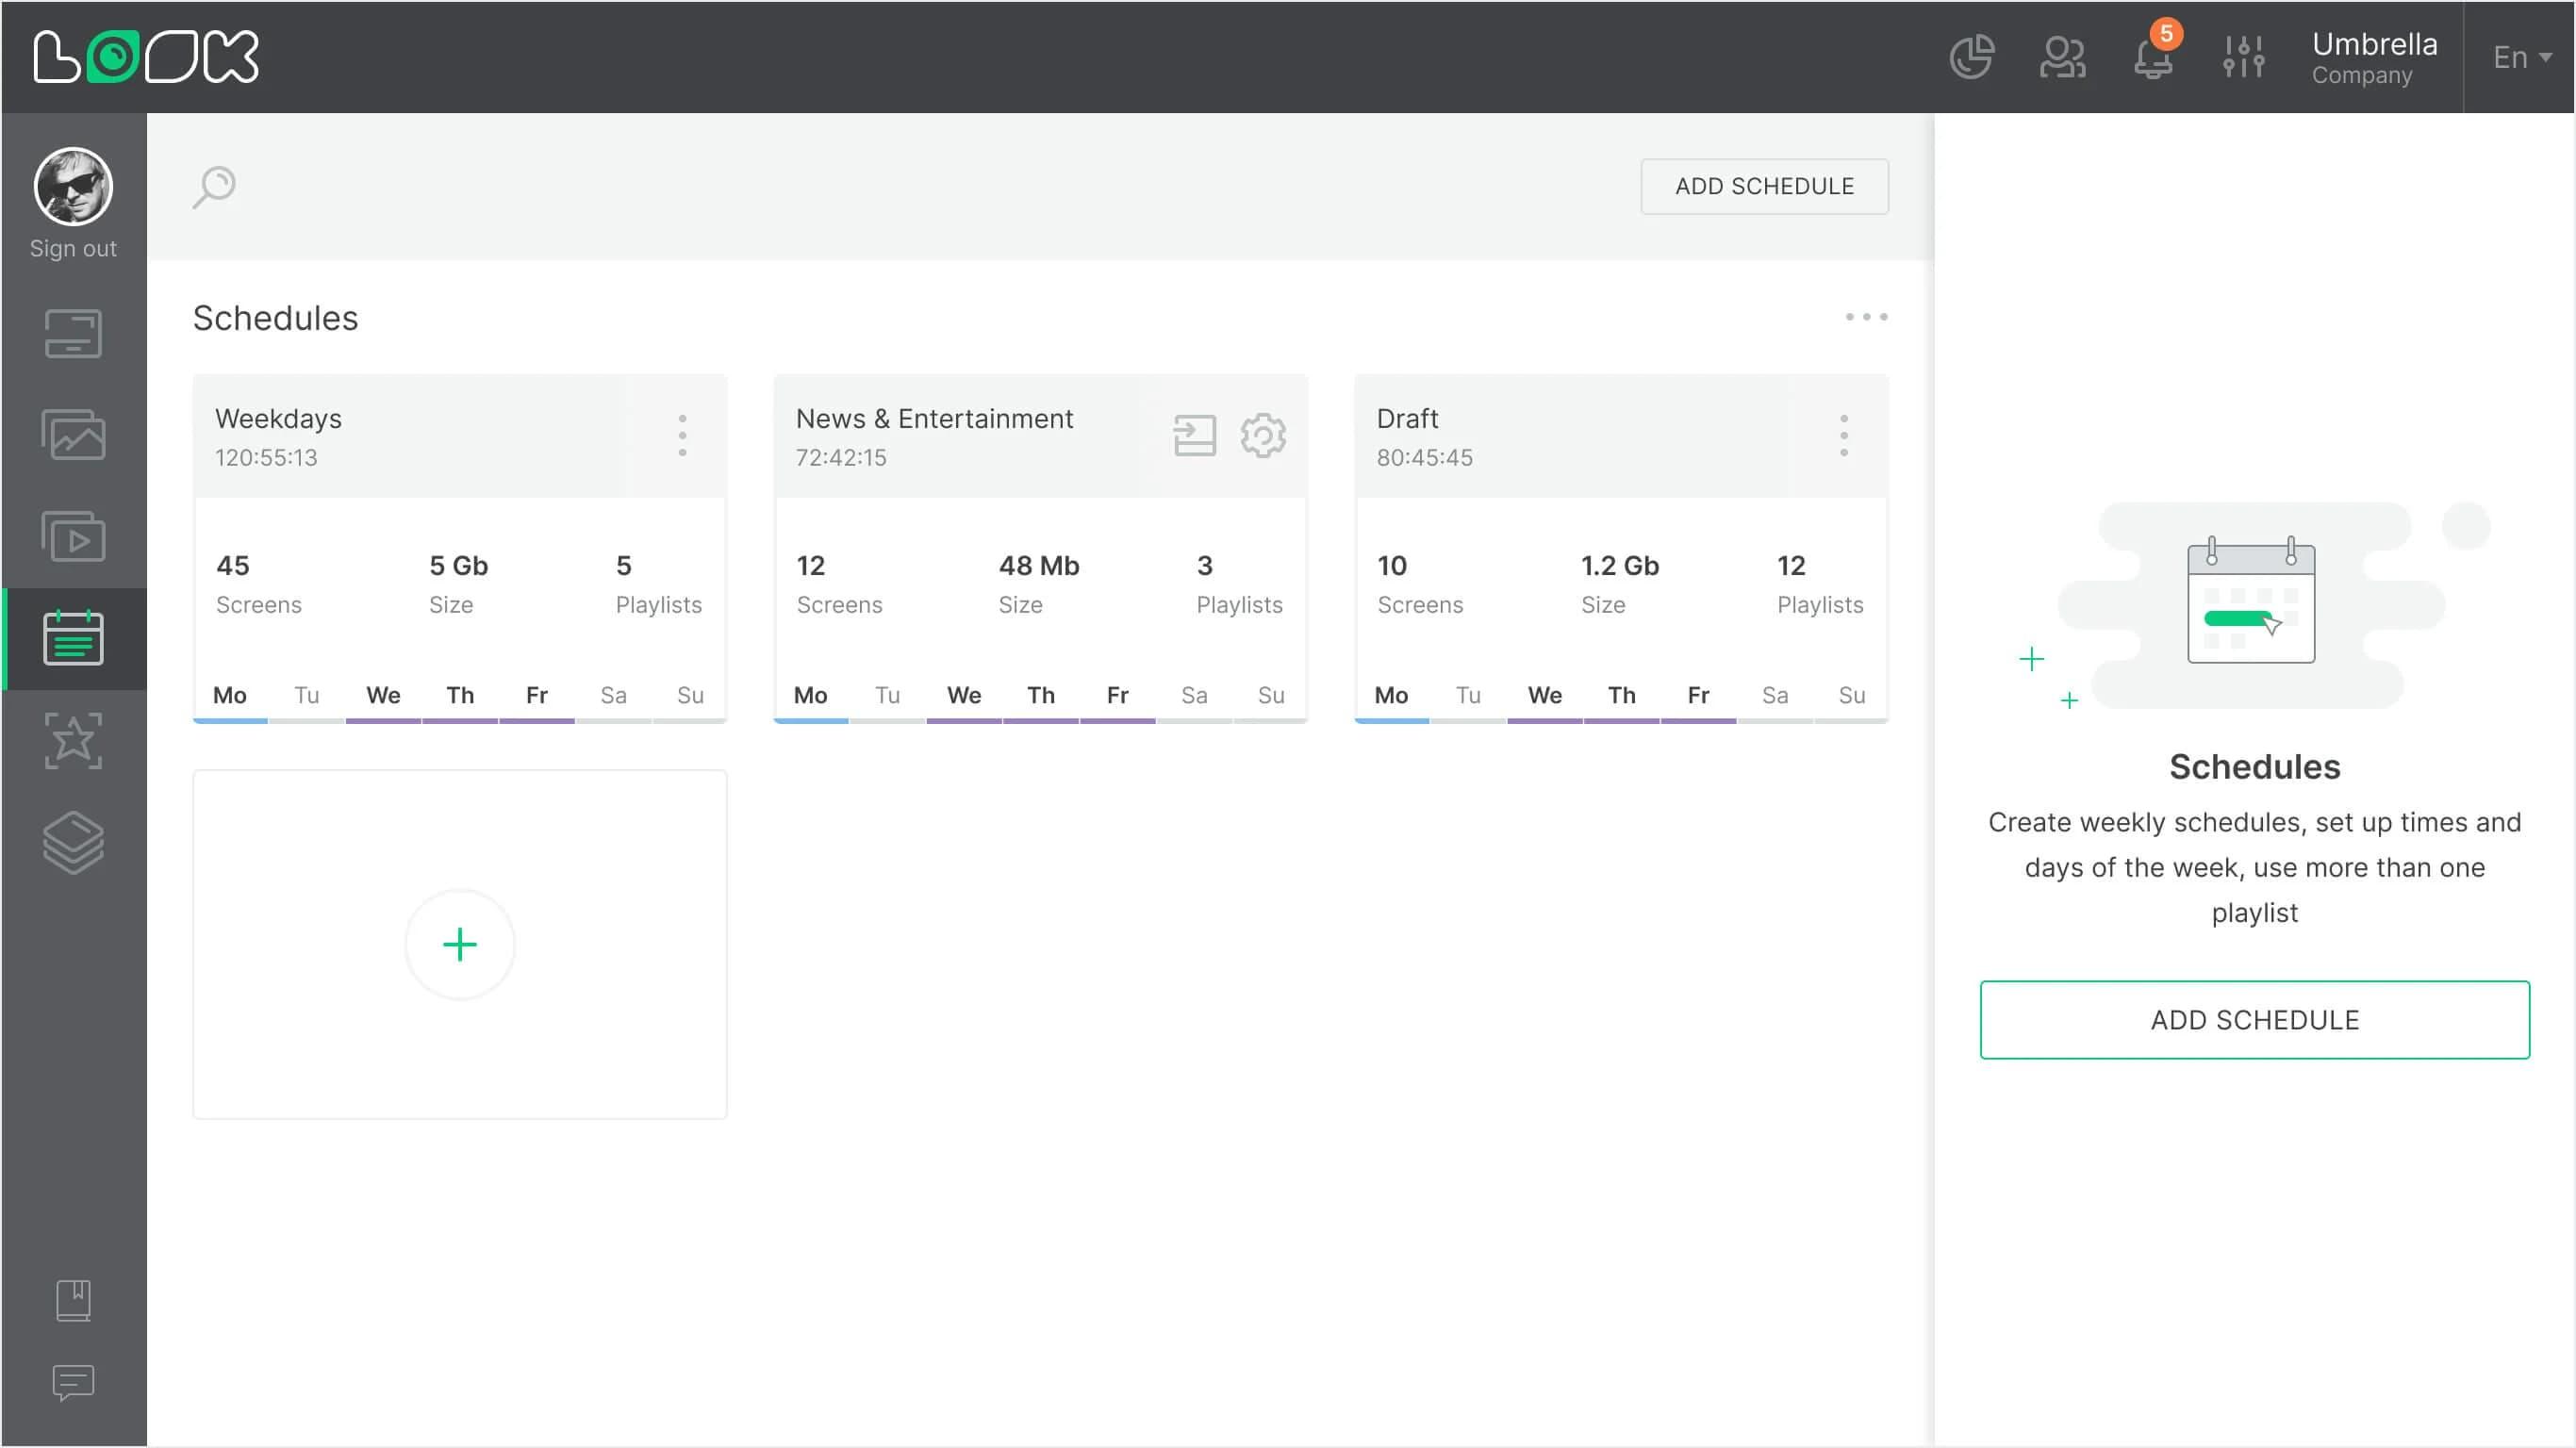Open the analytics pie chart icon
This screenshot has height=1448, width=2576.
(1971, 56)
